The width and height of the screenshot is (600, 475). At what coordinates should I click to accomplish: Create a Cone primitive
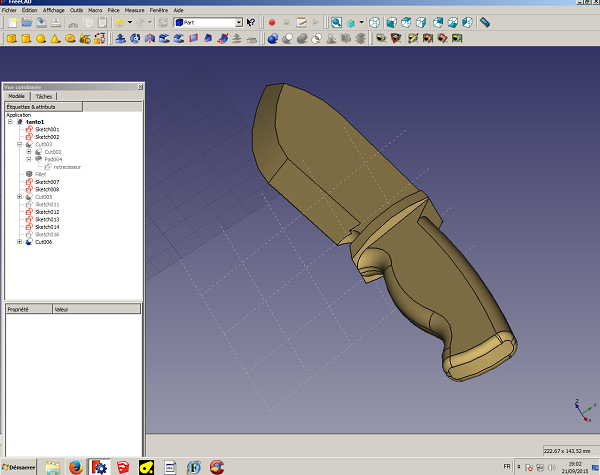pos(55,38)
